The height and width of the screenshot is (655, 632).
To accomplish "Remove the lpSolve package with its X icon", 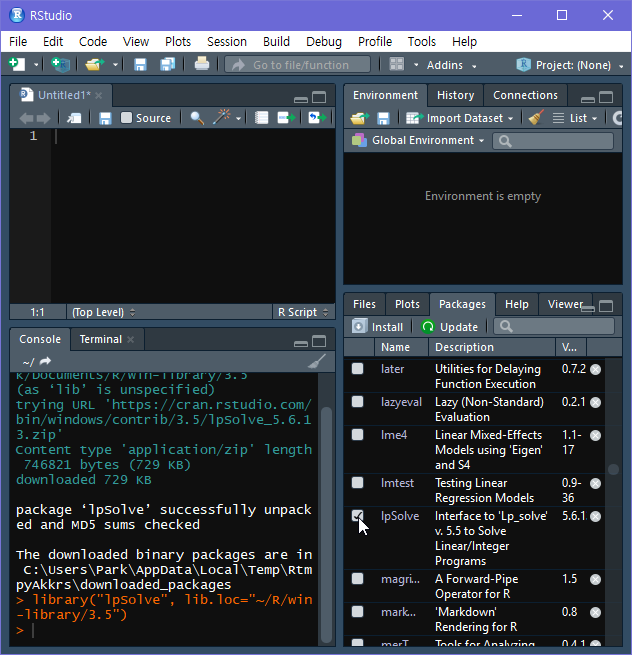I will [595, 517].
